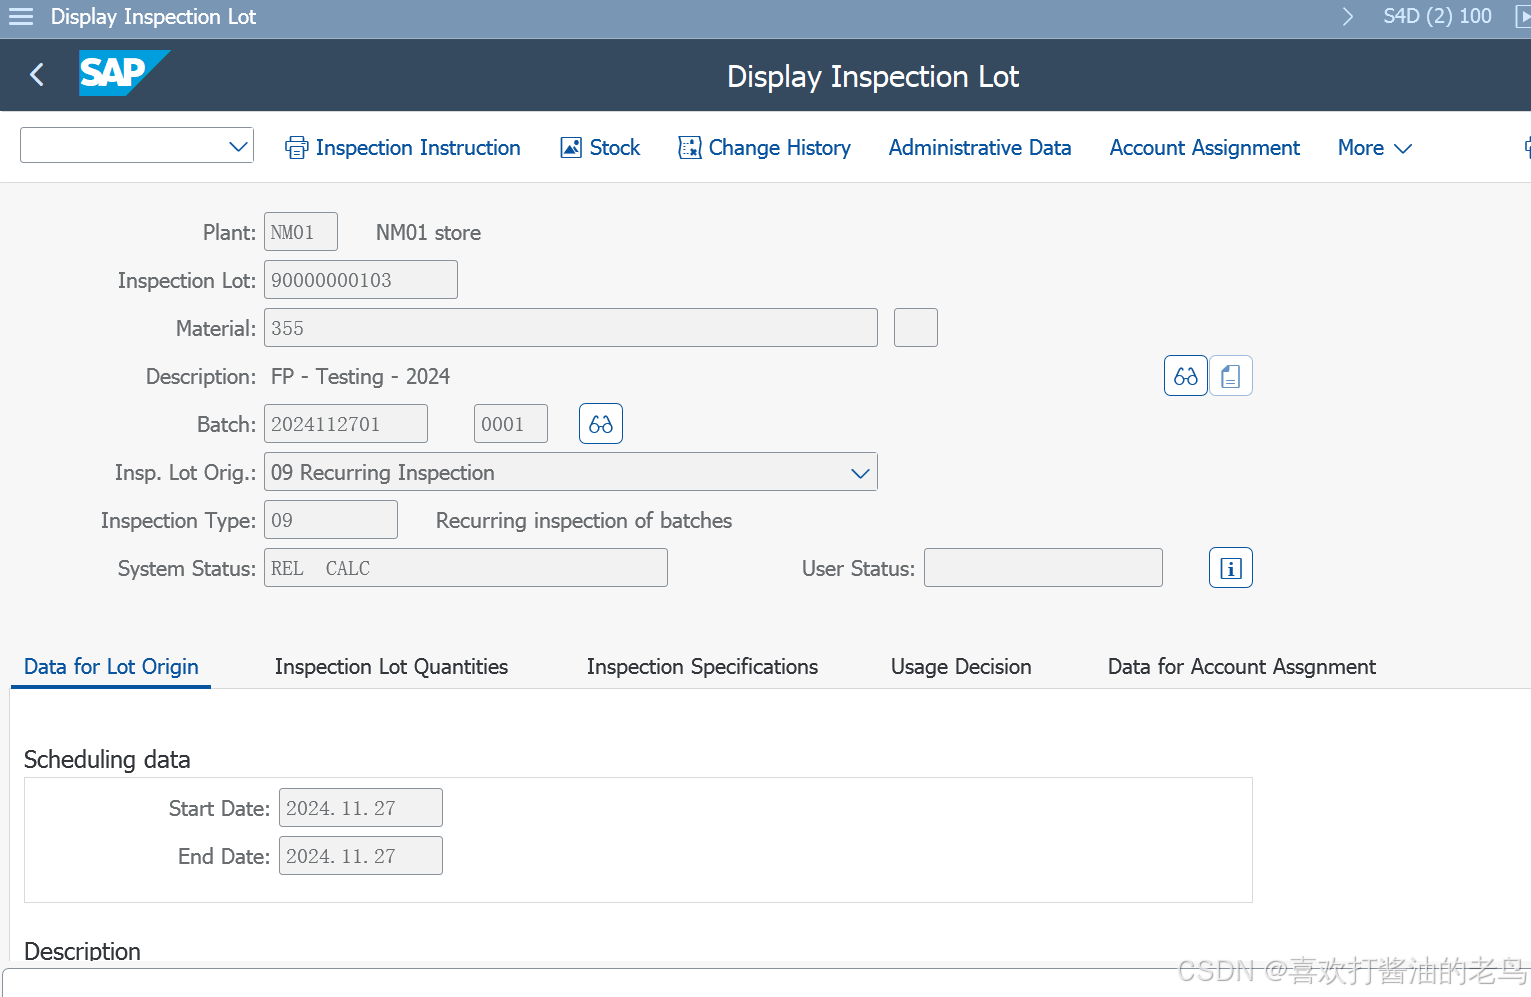Click the Start Date field
This screenshot has width=1531, height=997.
[361, 808]
